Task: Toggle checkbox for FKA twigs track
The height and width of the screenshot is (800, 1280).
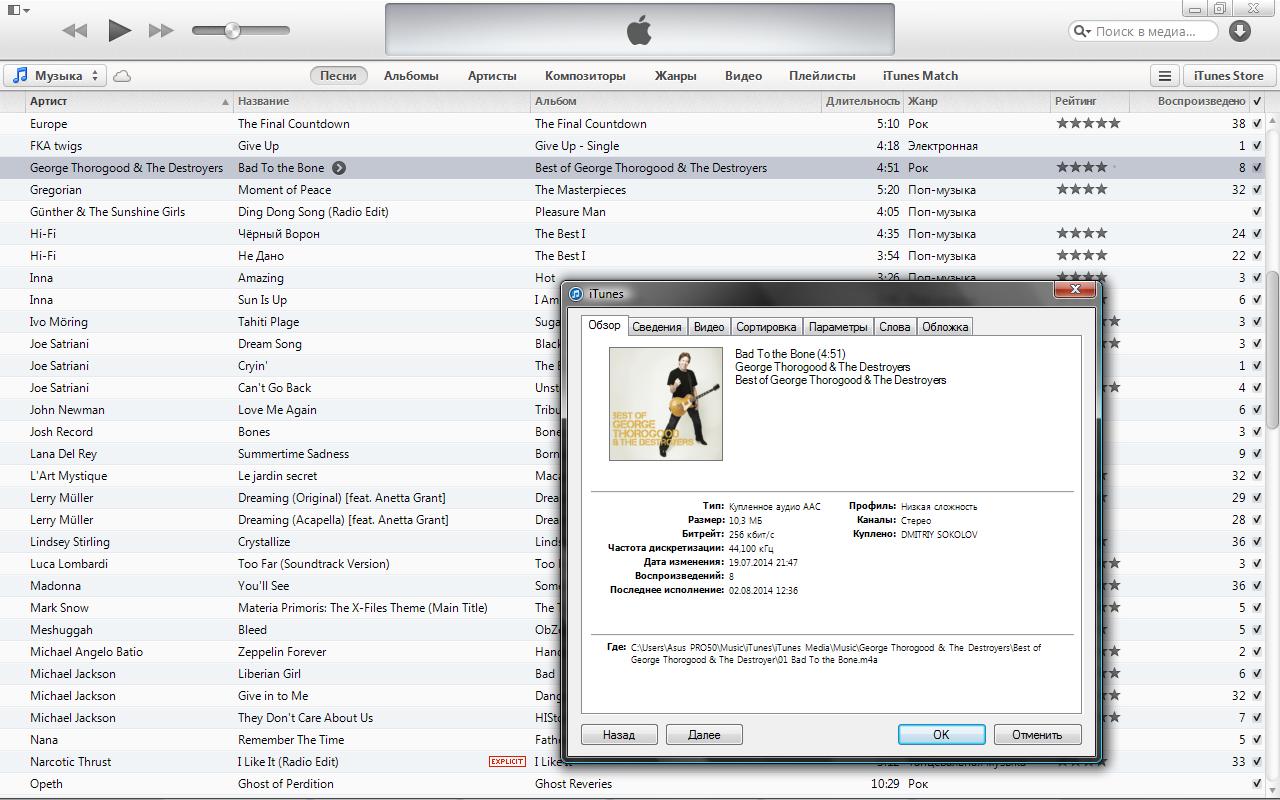Action: pyautogui.click(x=1257, y=146)
